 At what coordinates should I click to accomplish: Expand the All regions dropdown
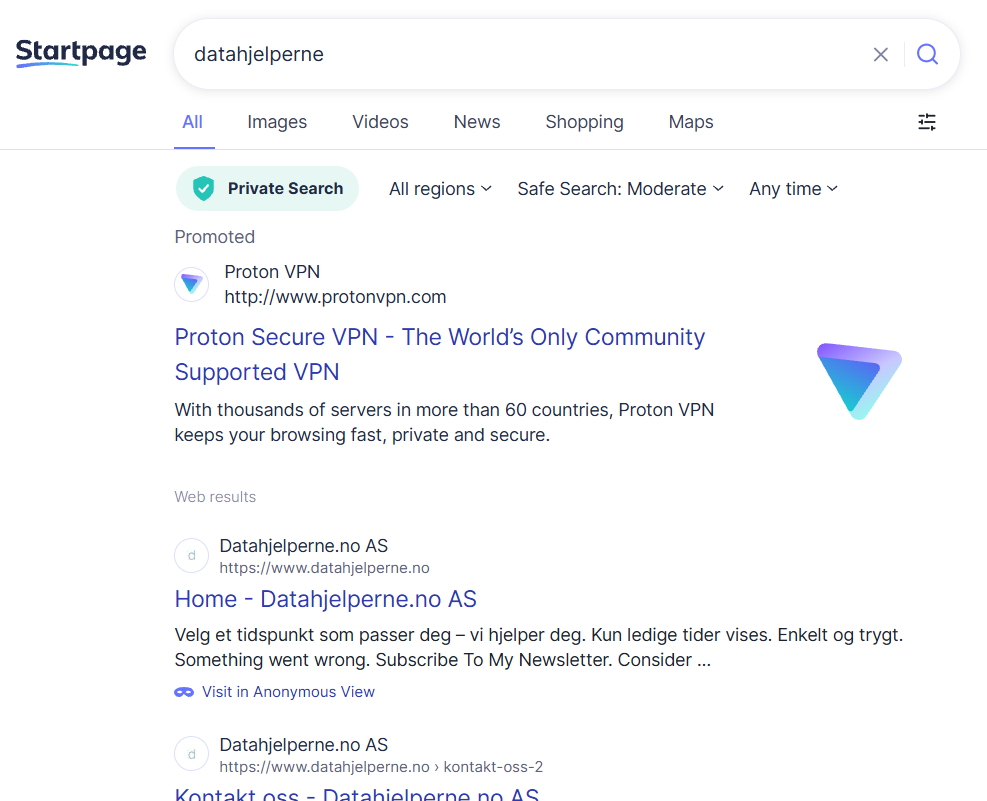point(440,189)
